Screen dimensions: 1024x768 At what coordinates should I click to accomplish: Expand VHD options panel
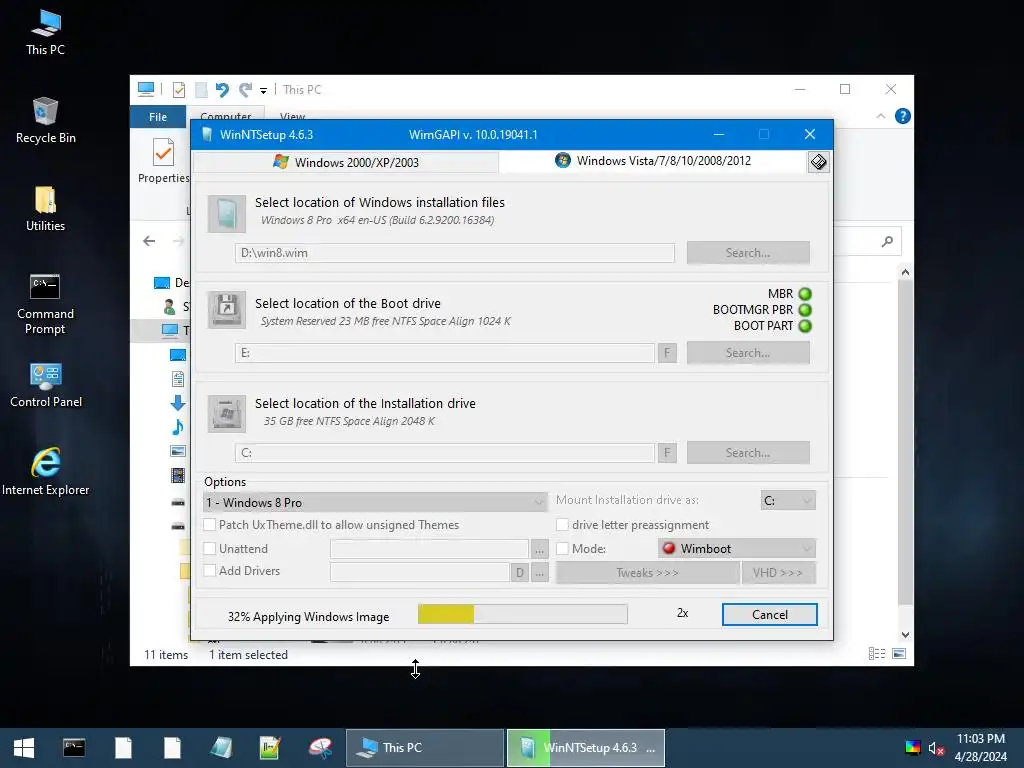(x=778, y=573)
